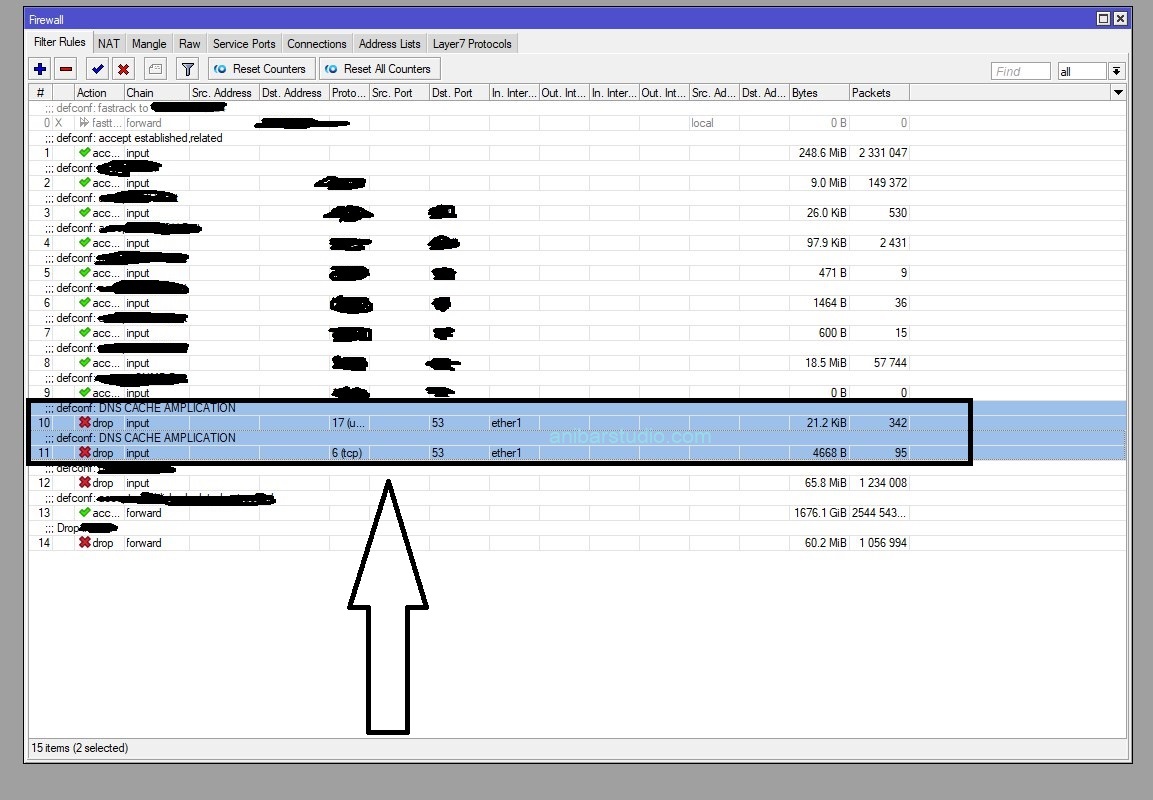Open the column selector dropdown arrow
Screen dimensions: 1153x800
point(1118,93)
